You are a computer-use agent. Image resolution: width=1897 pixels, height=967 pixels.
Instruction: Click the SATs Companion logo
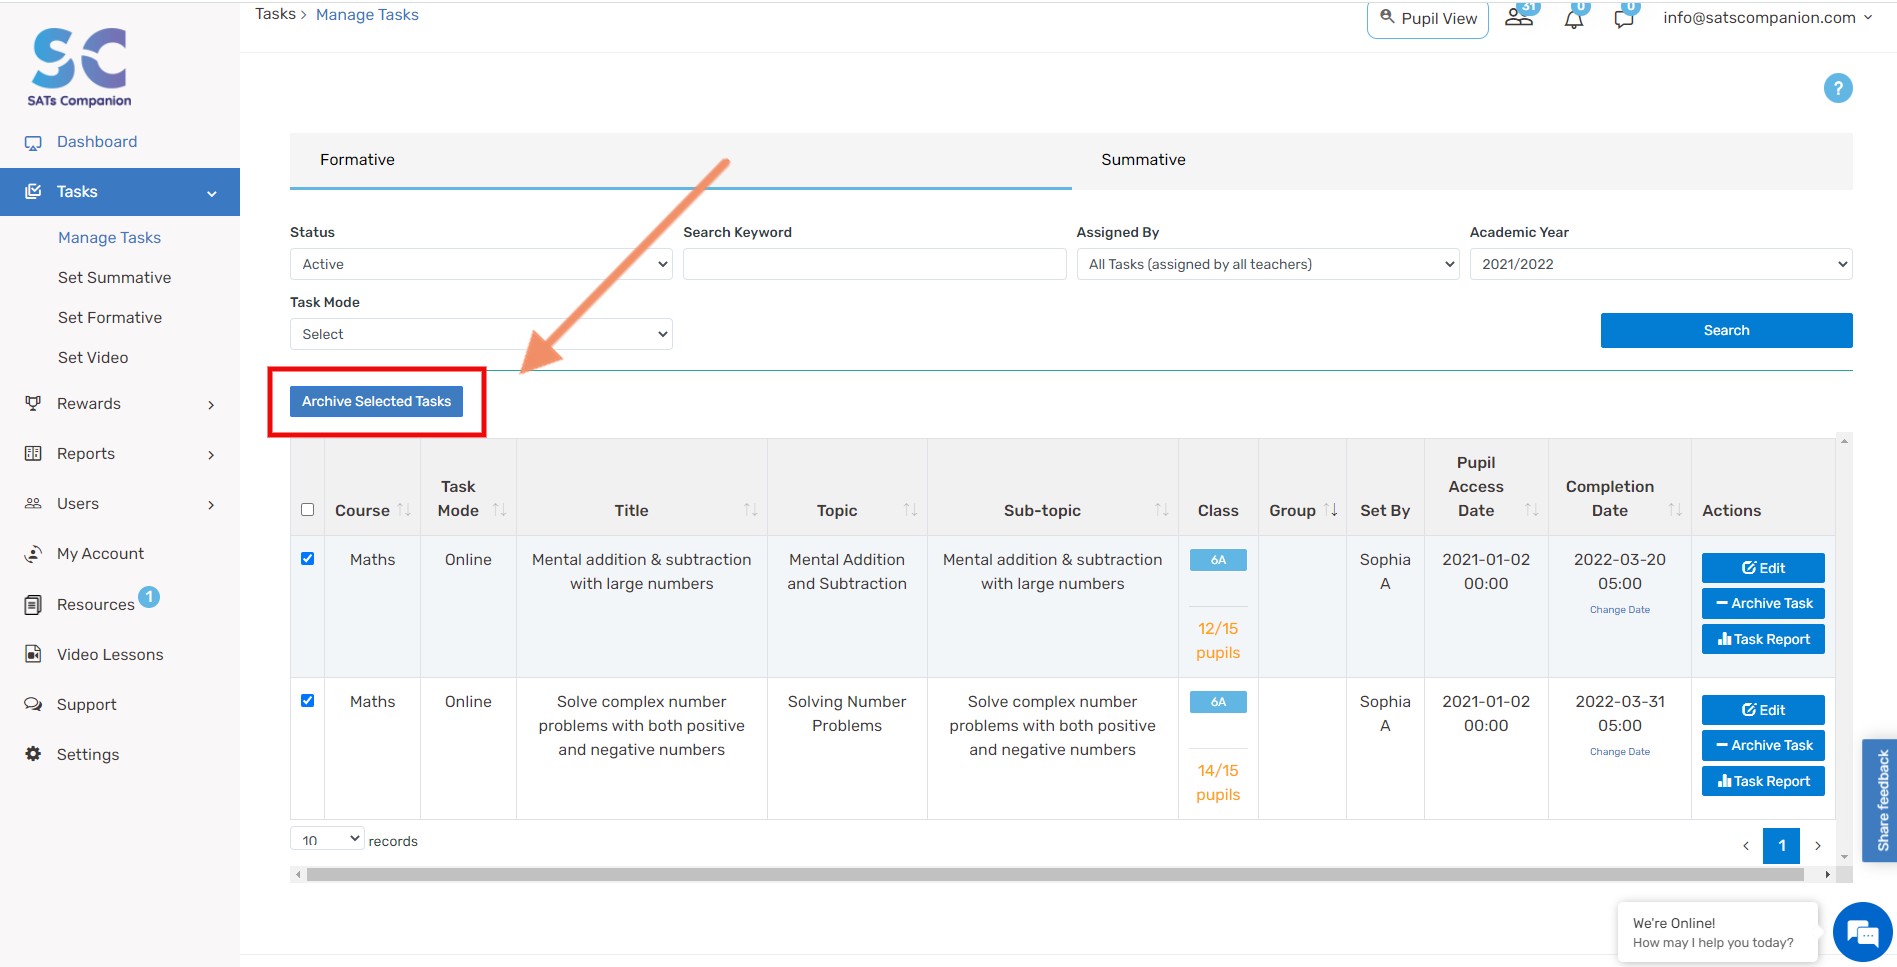(x=80, y=67)
